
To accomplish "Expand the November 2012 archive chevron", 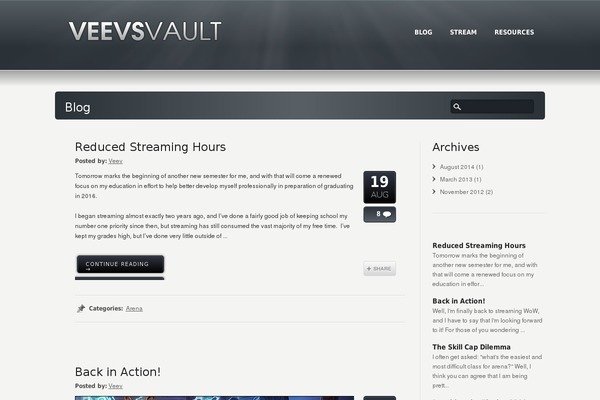I will 434,191.
